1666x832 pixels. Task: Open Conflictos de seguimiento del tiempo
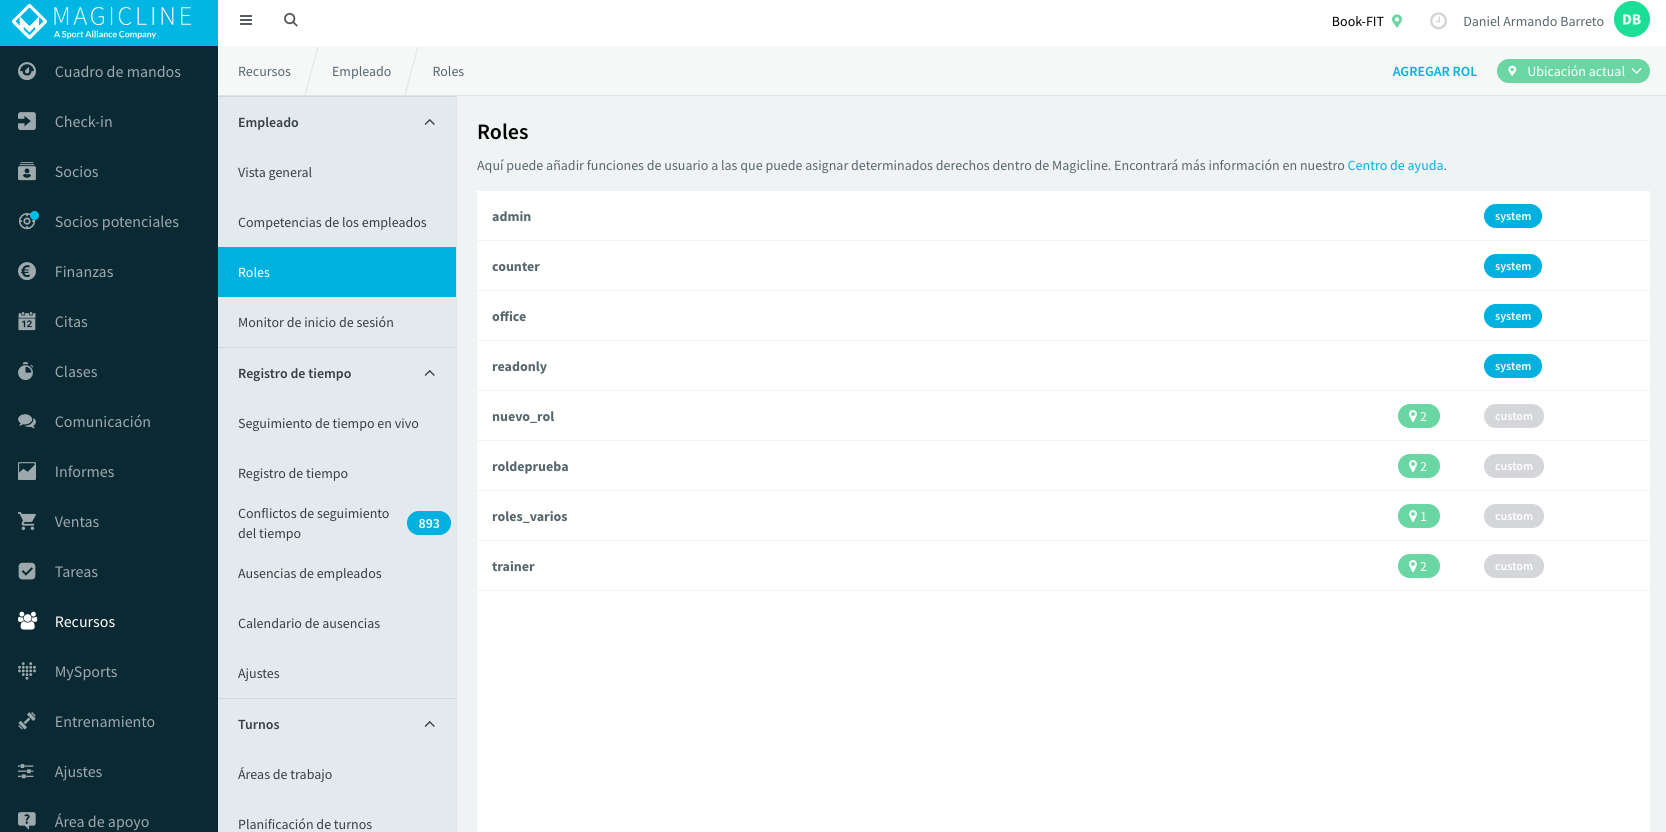337,523
